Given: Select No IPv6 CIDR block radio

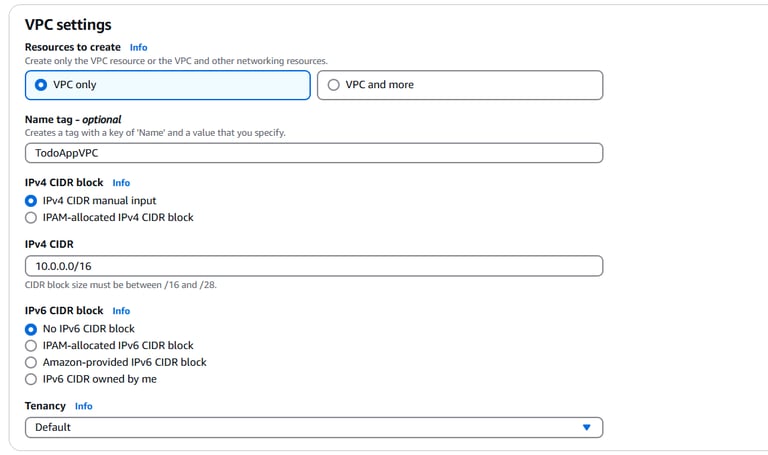Looking at the screenshot, I should 31,329.
